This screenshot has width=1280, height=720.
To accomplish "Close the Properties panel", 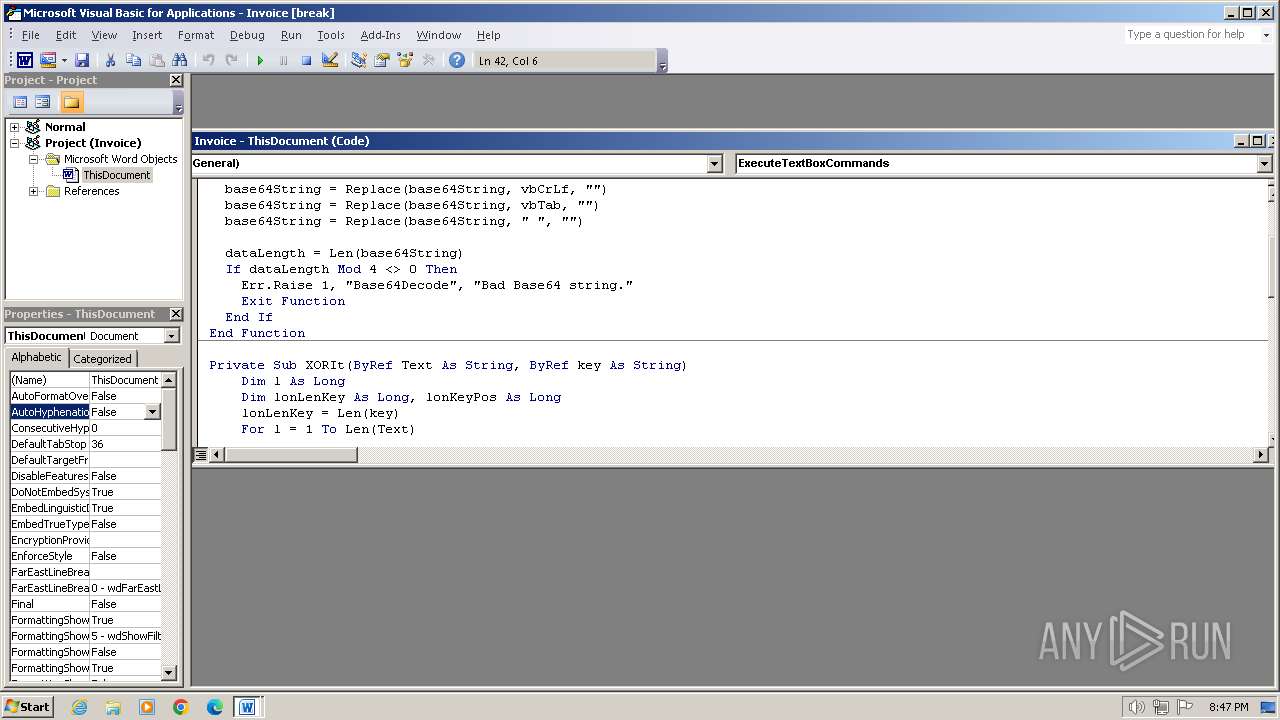I will pos(176,314).
